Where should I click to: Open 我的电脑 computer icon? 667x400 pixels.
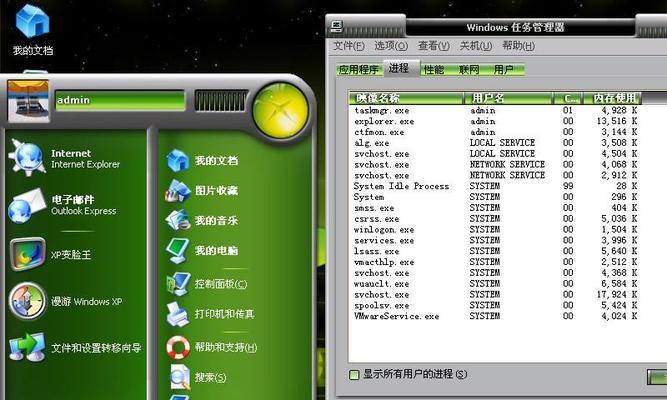(x=178, y=250)
